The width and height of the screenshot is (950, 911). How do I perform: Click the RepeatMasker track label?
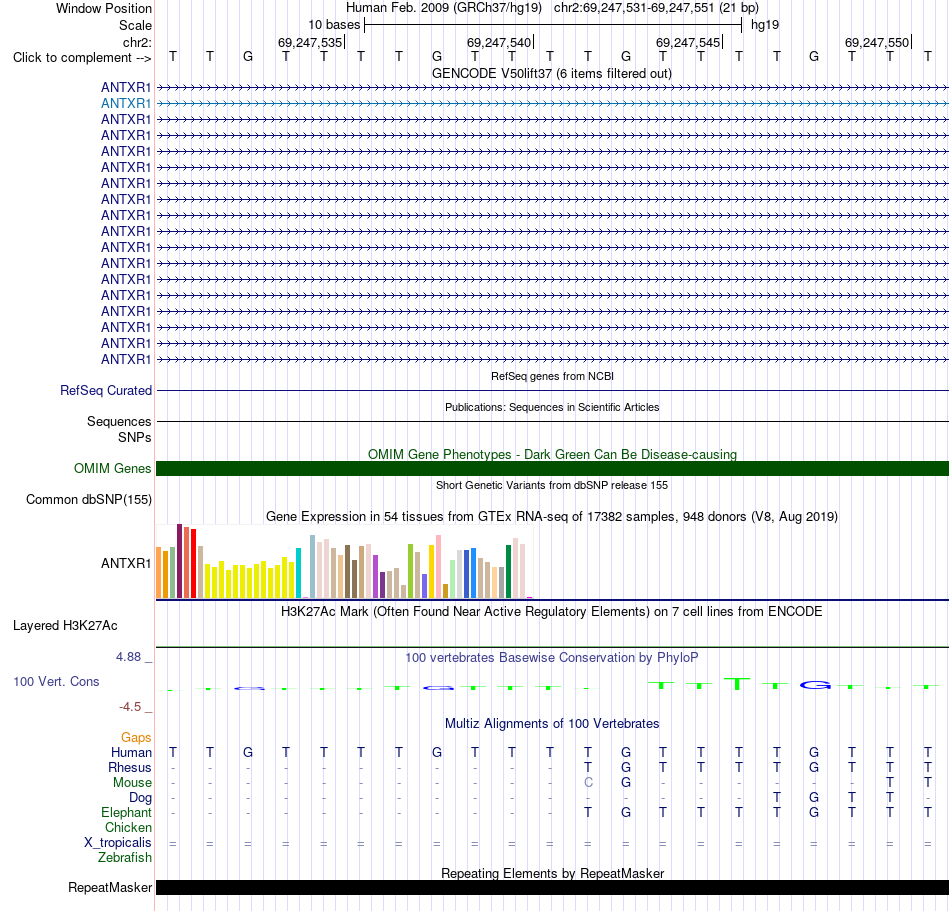point(110,887)
